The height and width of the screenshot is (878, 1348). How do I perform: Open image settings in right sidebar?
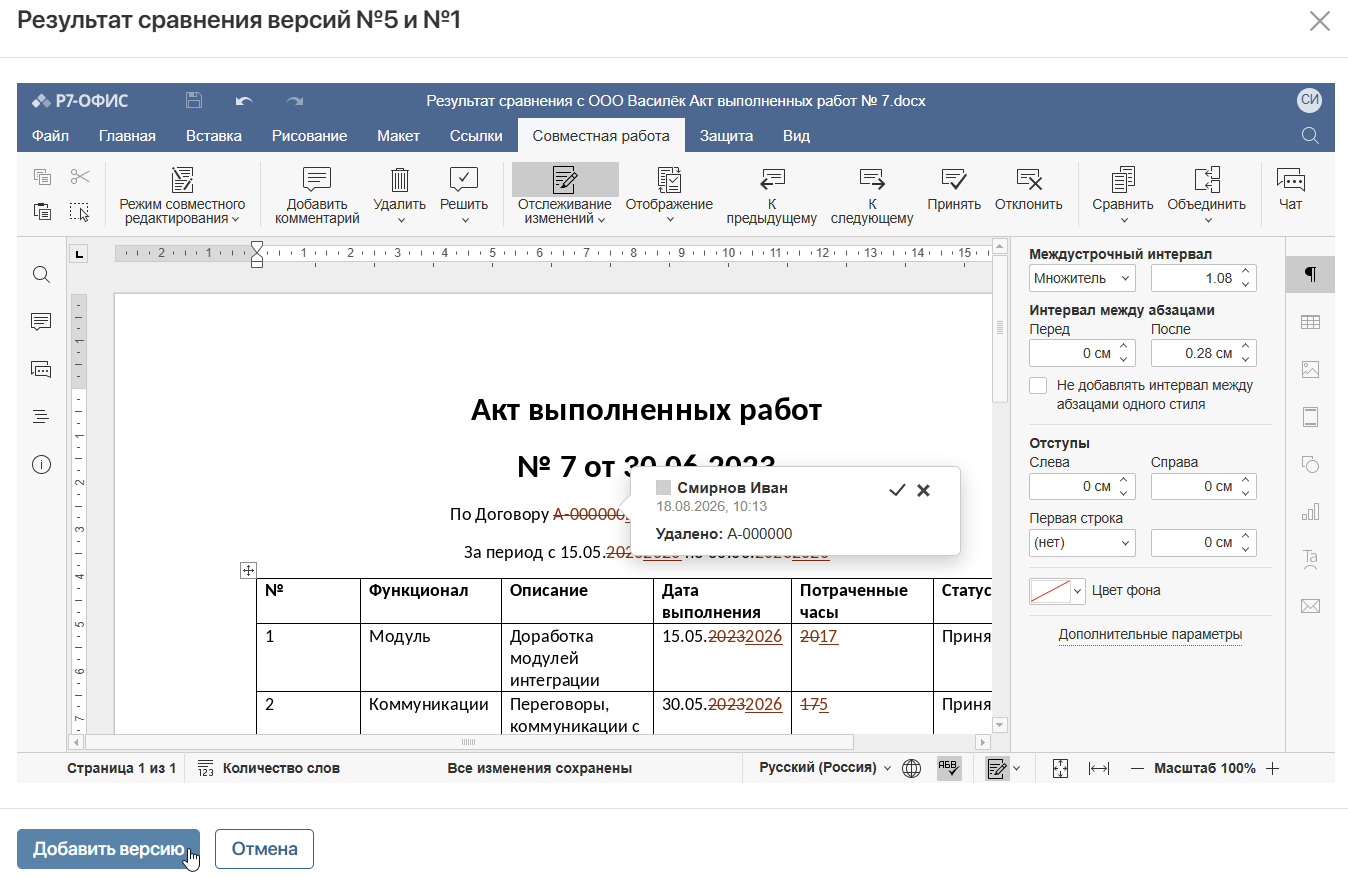point(1310,369)
